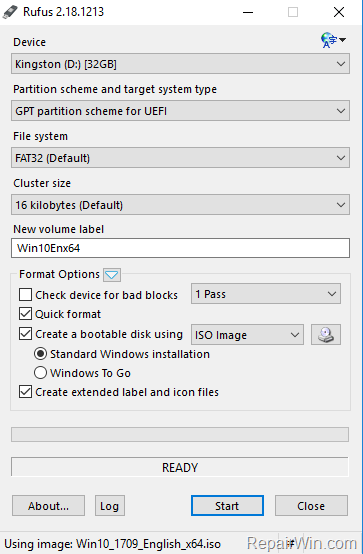Choose the Windows To Go option

(40, 373)
